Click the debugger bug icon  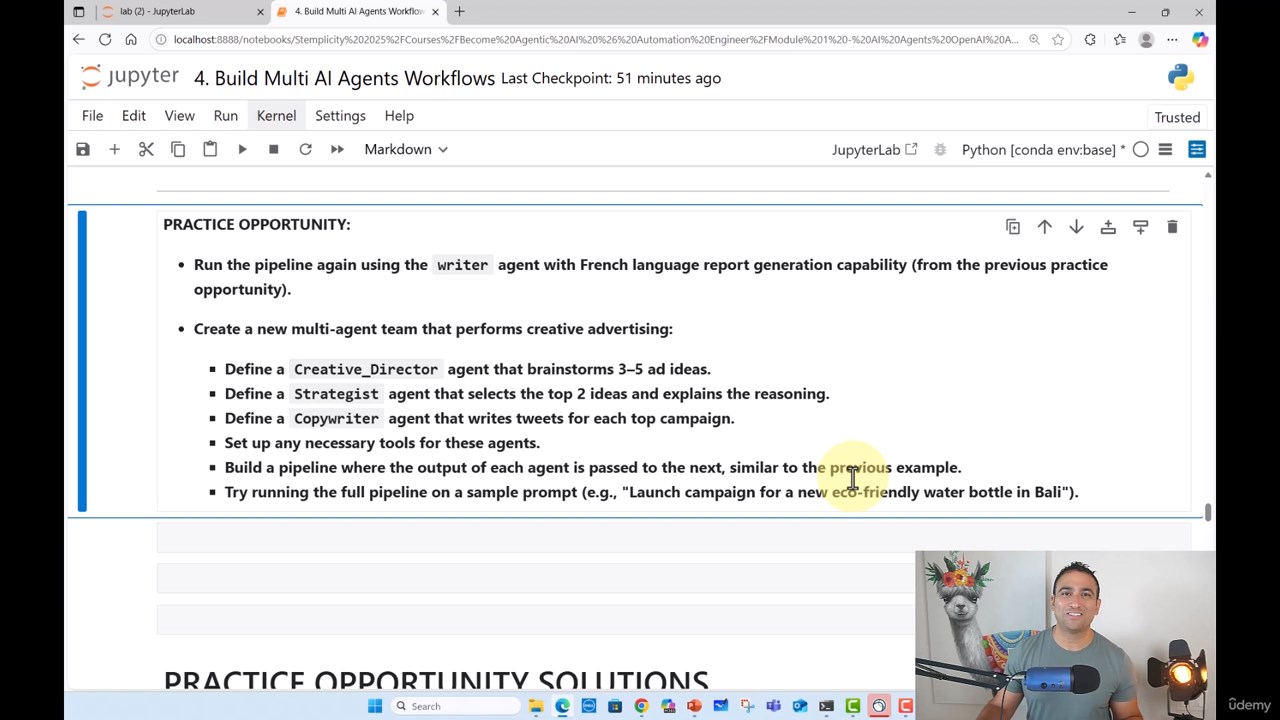coord(940,149)
